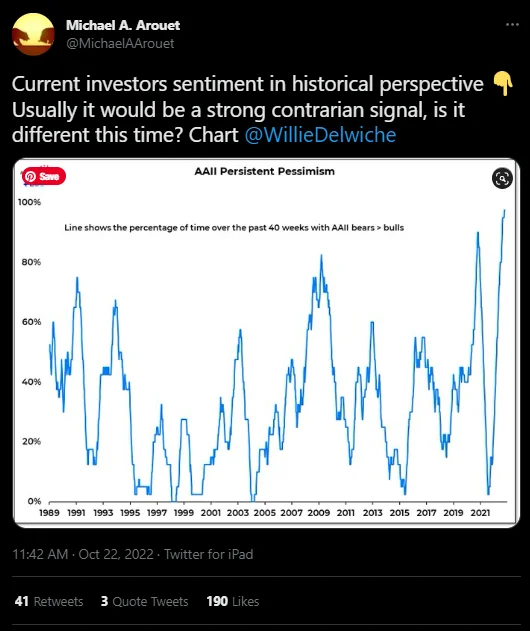Click the chart title AAII Persistent Pessimism
The height and width of the screenshot is (631, 530).
coord(264,171)
